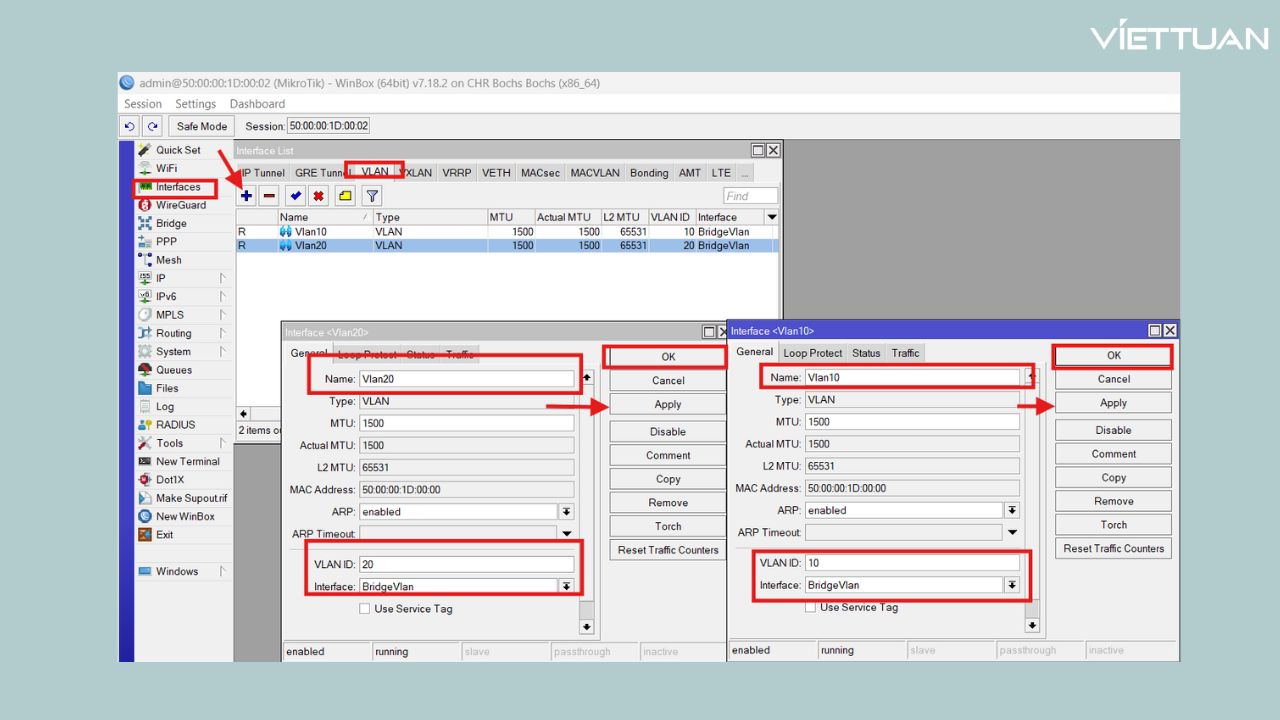Image resolution: width=1280 pixels, height=720 pixels.
Task: Click the blue checkmark enable icon
Action: 295,196
